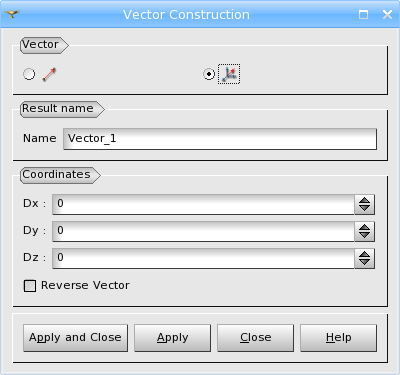The image size is (400, 375).
Task: Click the SALOME app icon in title bar
Action: [12, 14]
